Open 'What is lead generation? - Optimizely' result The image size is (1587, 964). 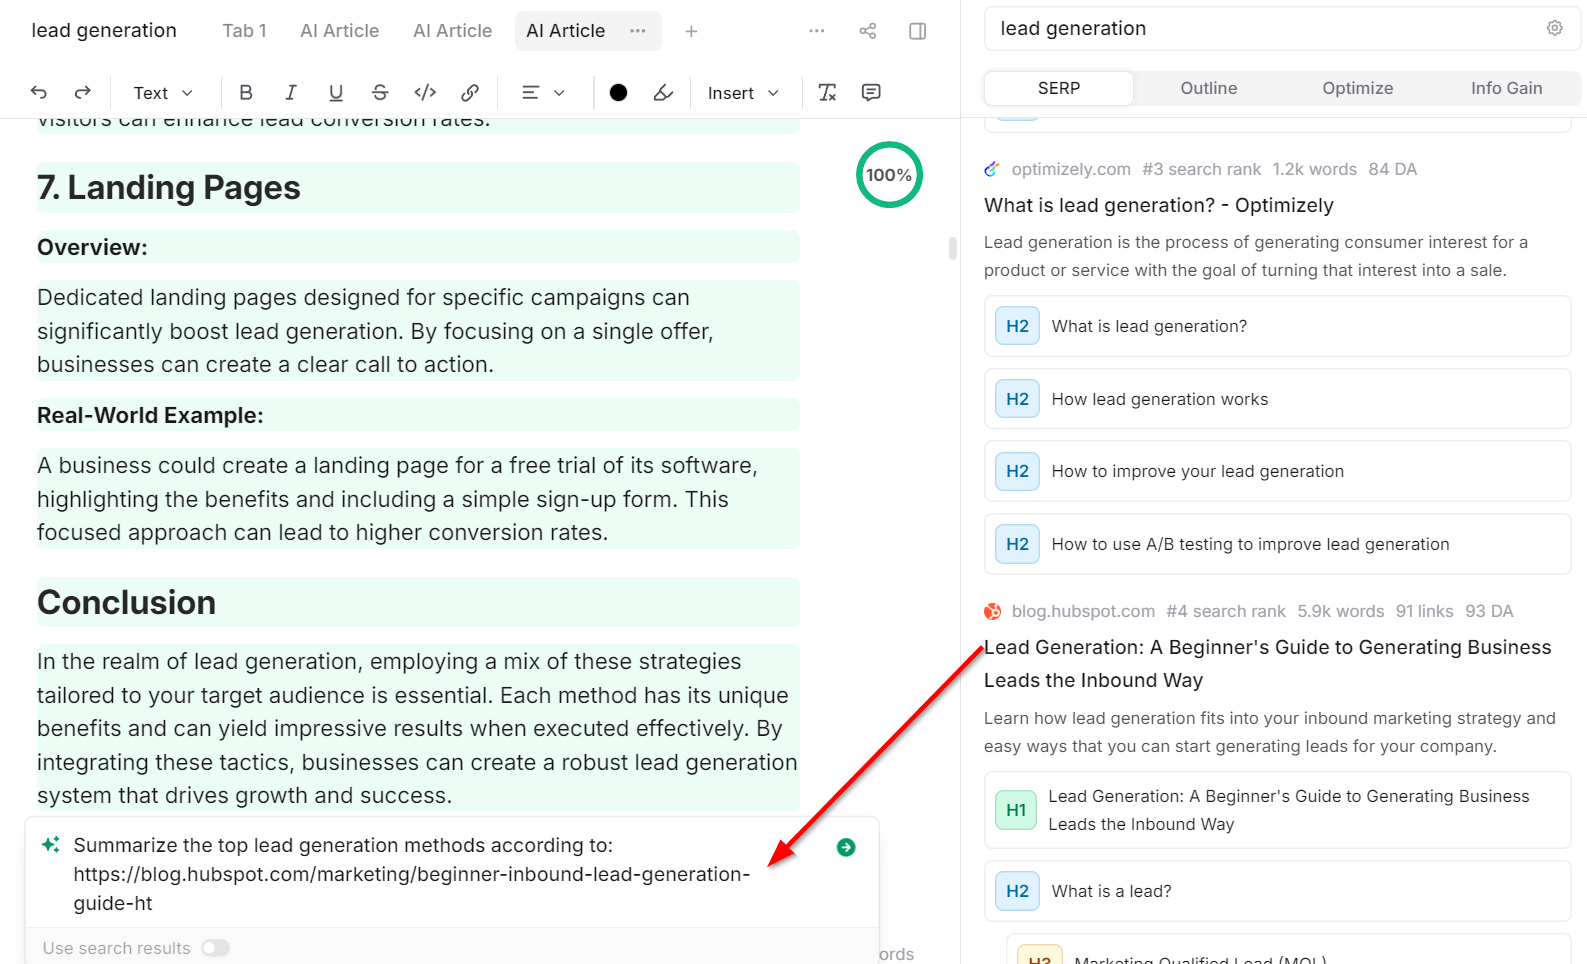coord(1159,205)
